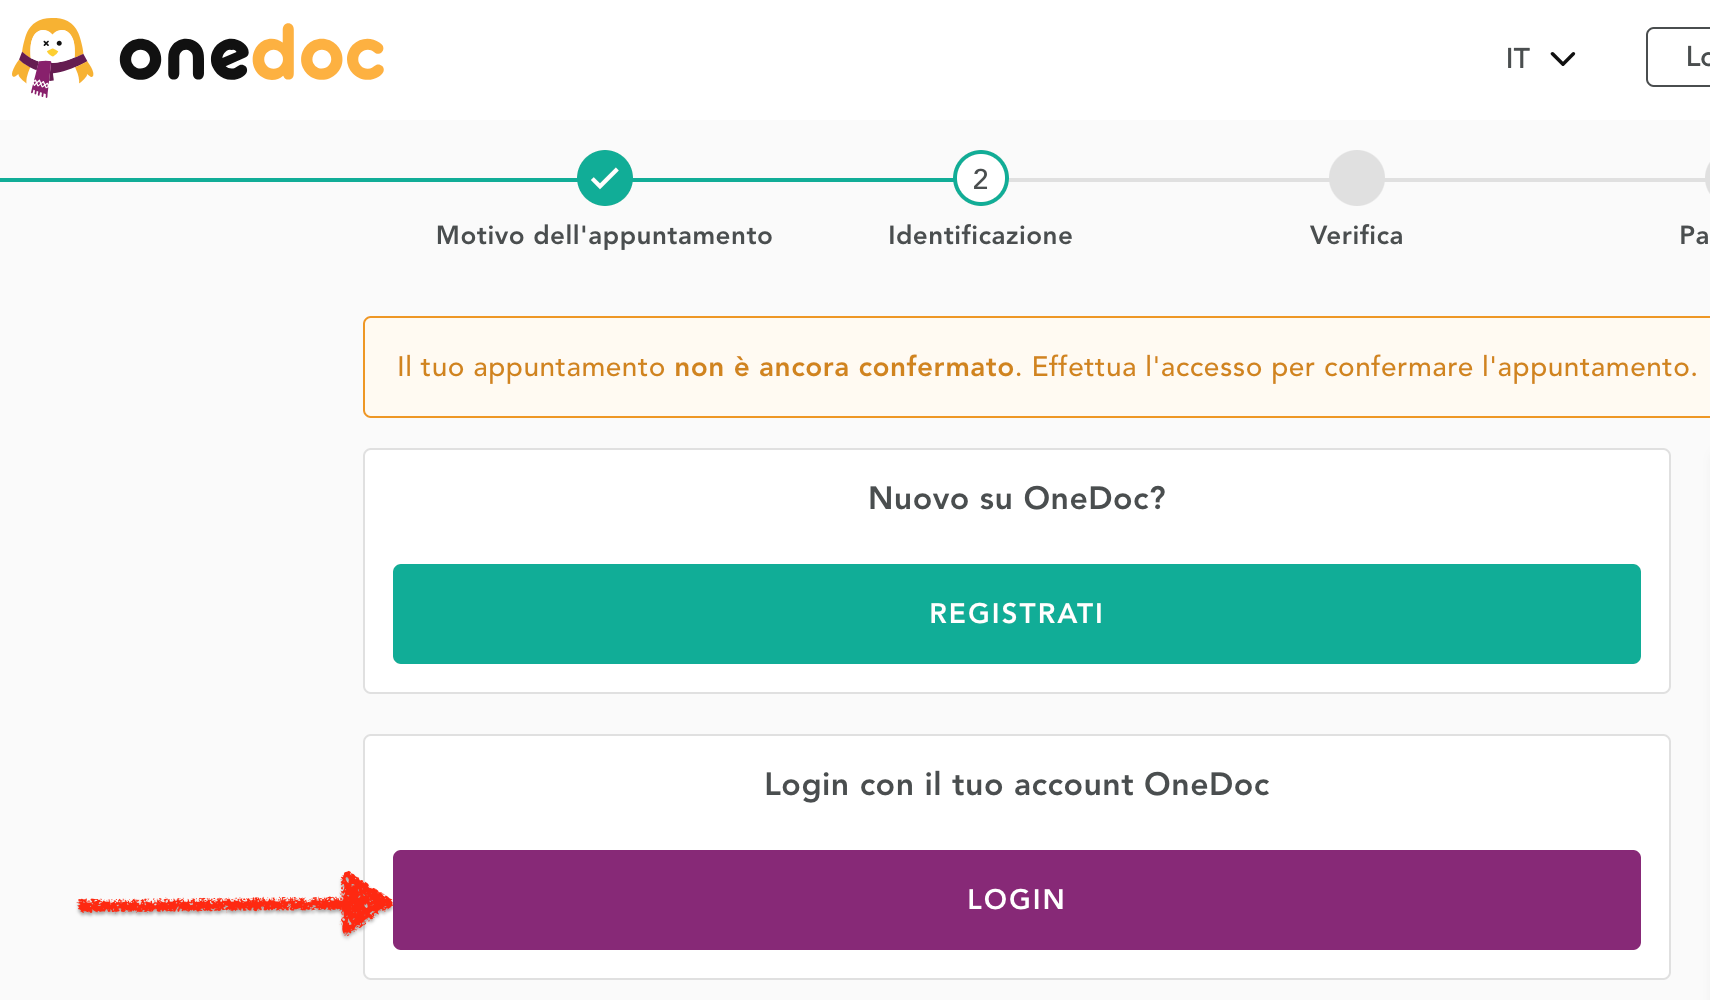This screenshot has height=1000, width=1710.
Task: Go to Motivo dell'appuntamento step label
Action: (604, 236)
